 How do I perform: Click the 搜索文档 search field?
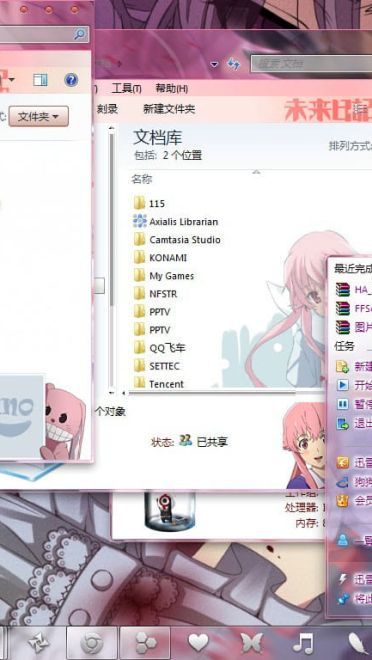click(311, 64)
